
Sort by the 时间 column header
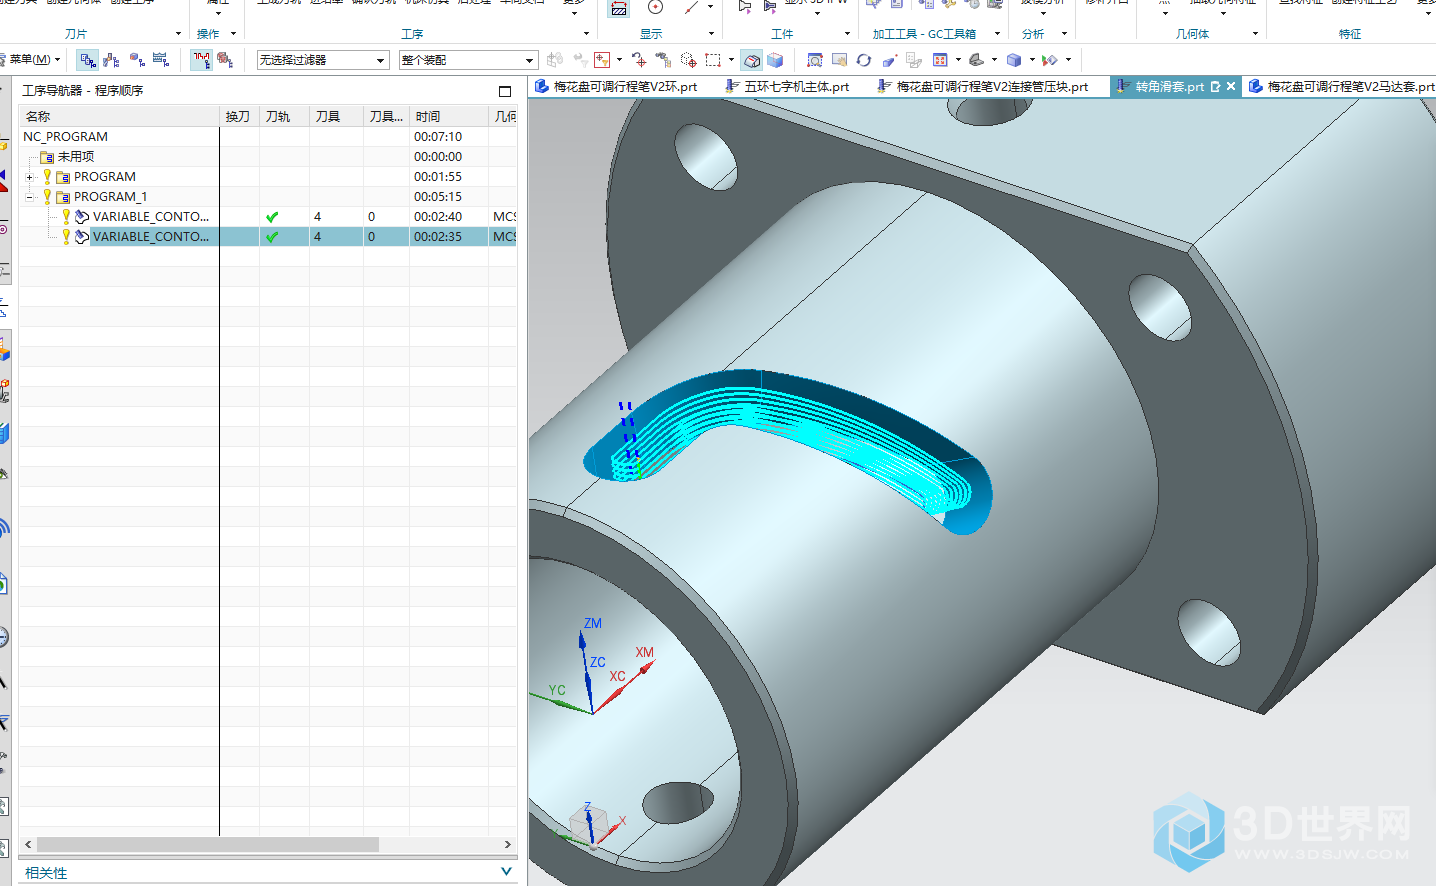[449, 117]
